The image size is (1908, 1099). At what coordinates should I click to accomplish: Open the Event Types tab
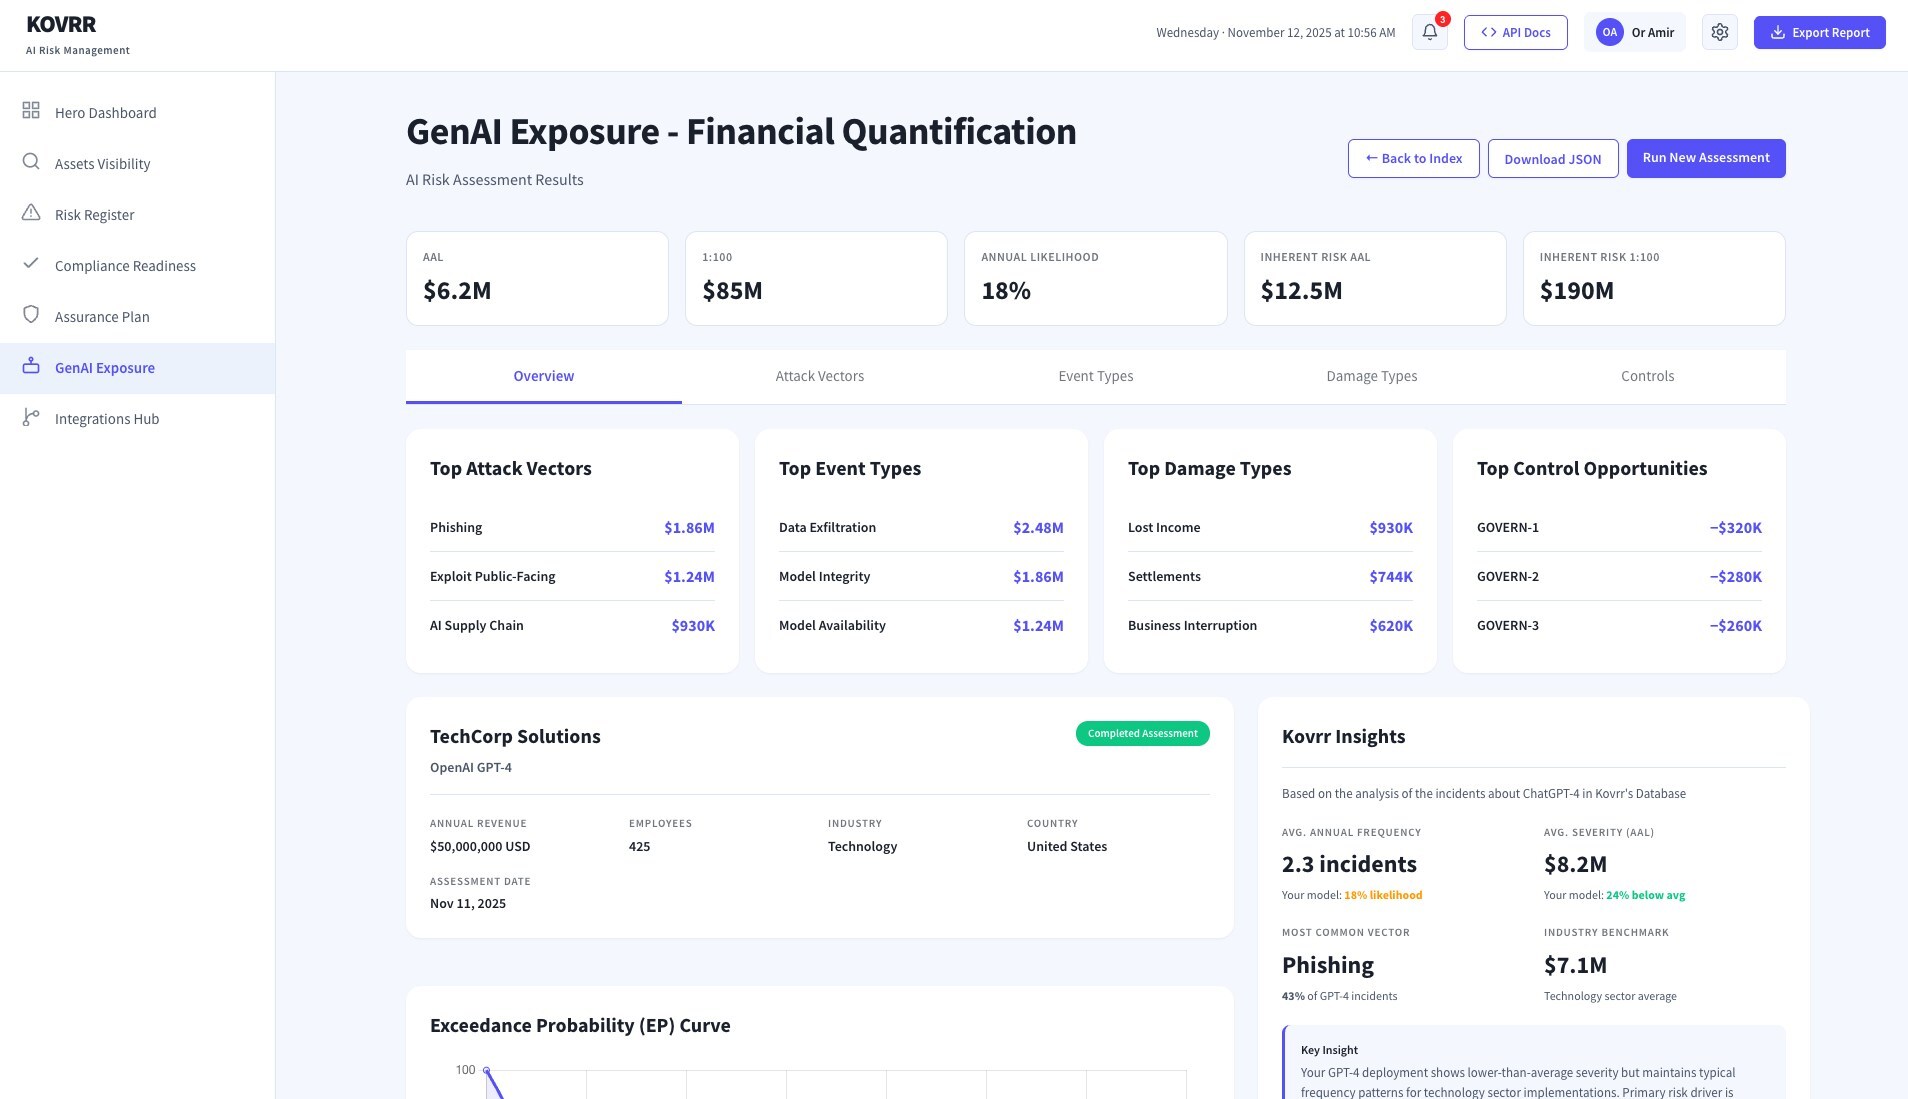1095,376
